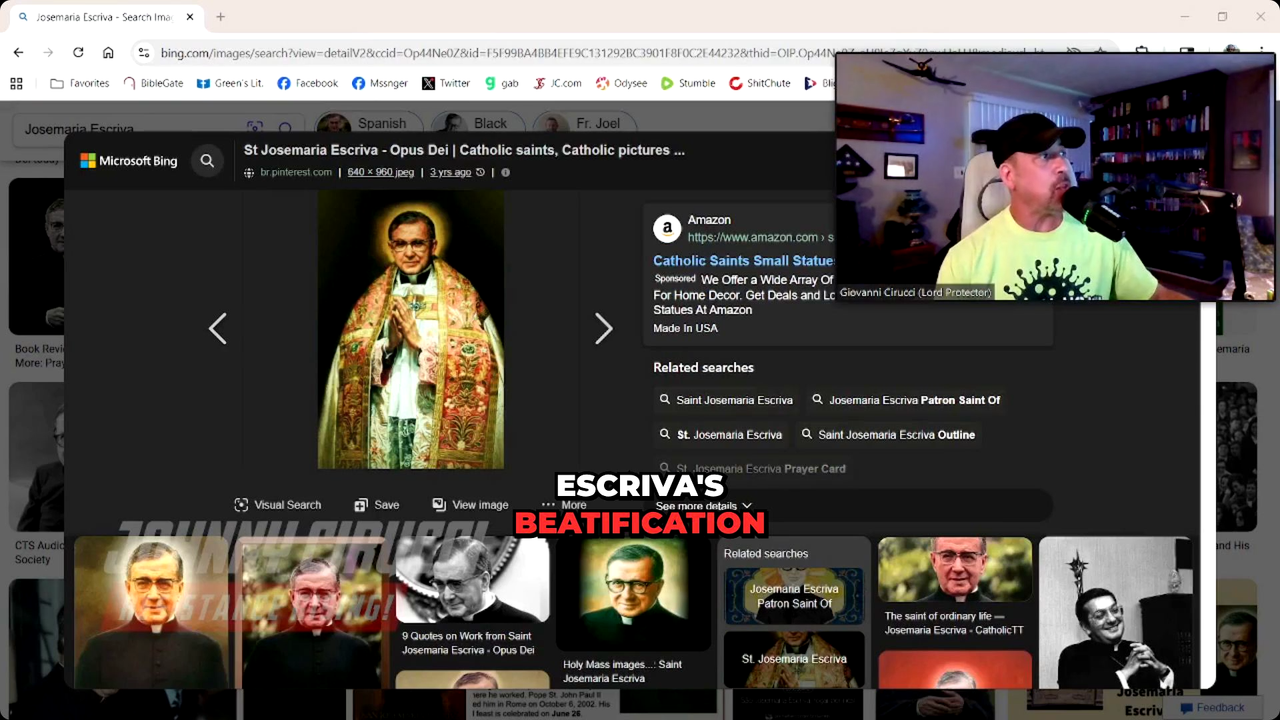Open the Apps grid in bookmarks bar
The height and width of the screenshot is (720, 1280).
[x=16, y=83]
